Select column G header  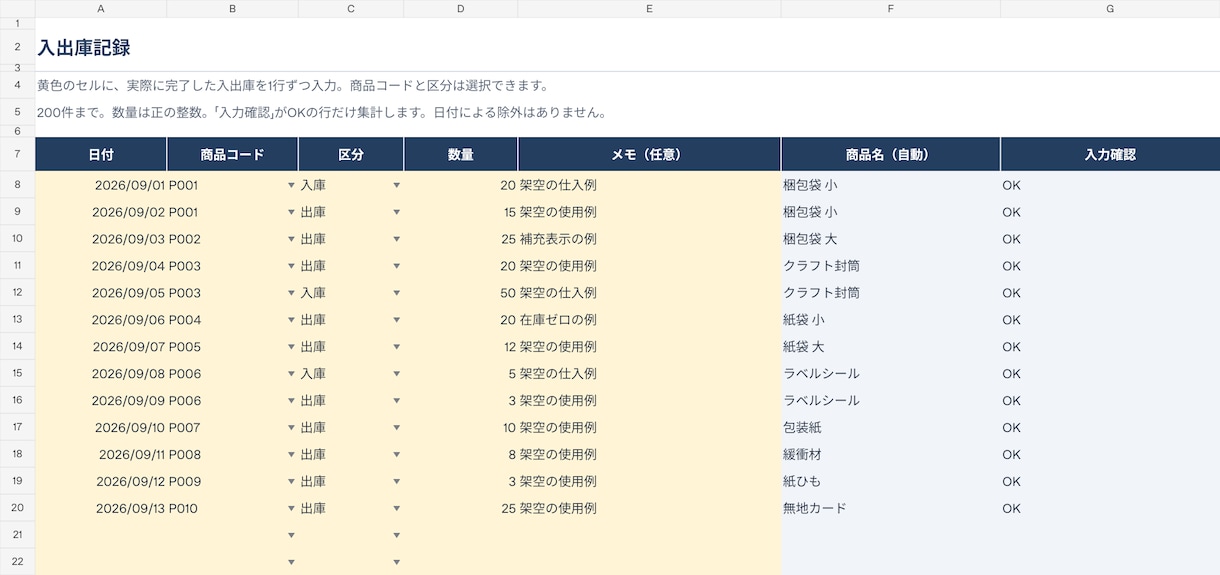click(x=1110, y=8)
